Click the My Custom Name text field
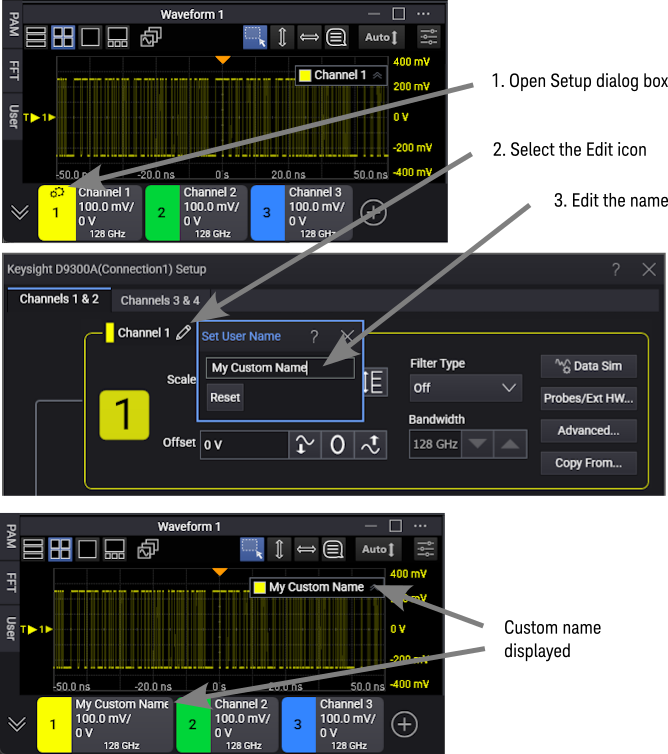 click(x=280, y=368)
